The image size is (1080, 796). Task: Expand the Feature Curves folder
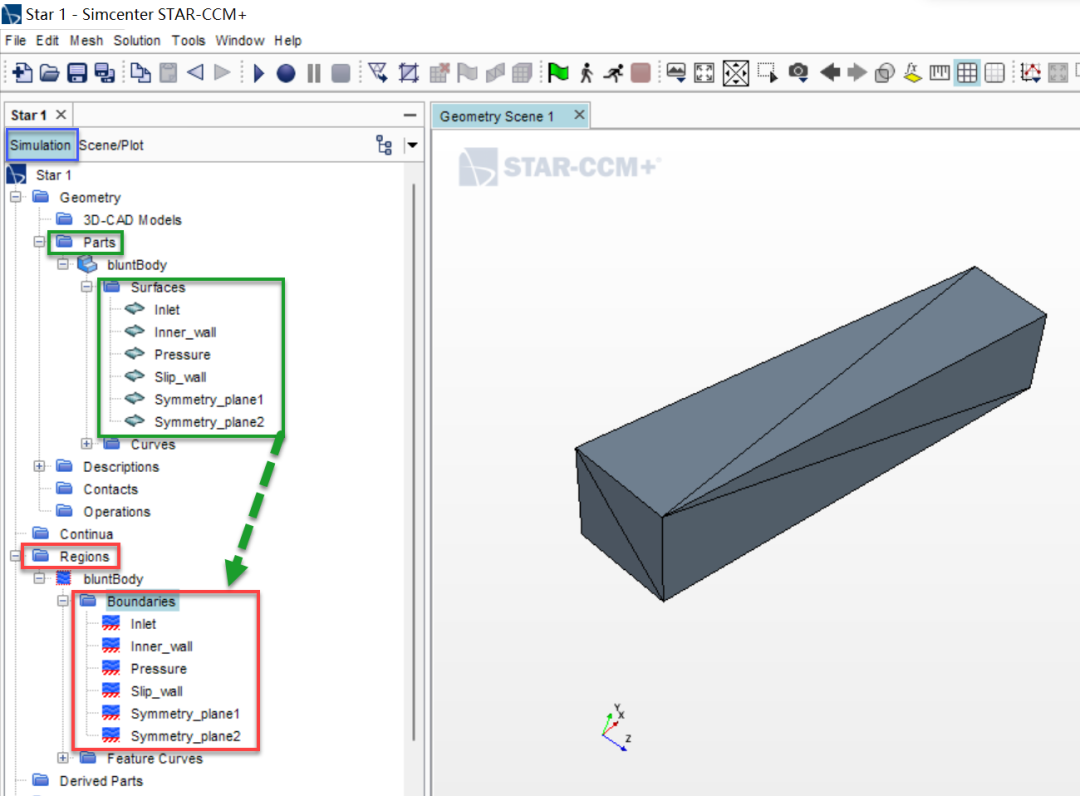63,758
